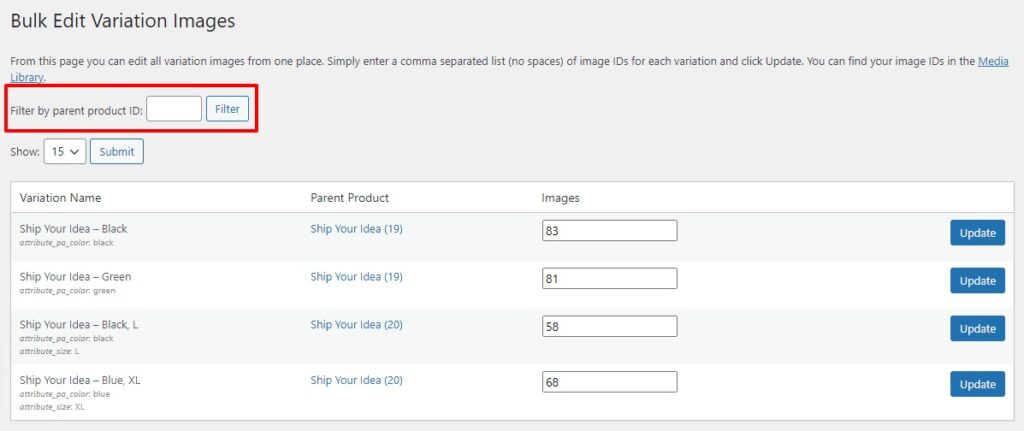Update the Ship Your Idea – Blue, XL variation
This screenshot has height=431, width=1024.
click(x=976, y=384)
